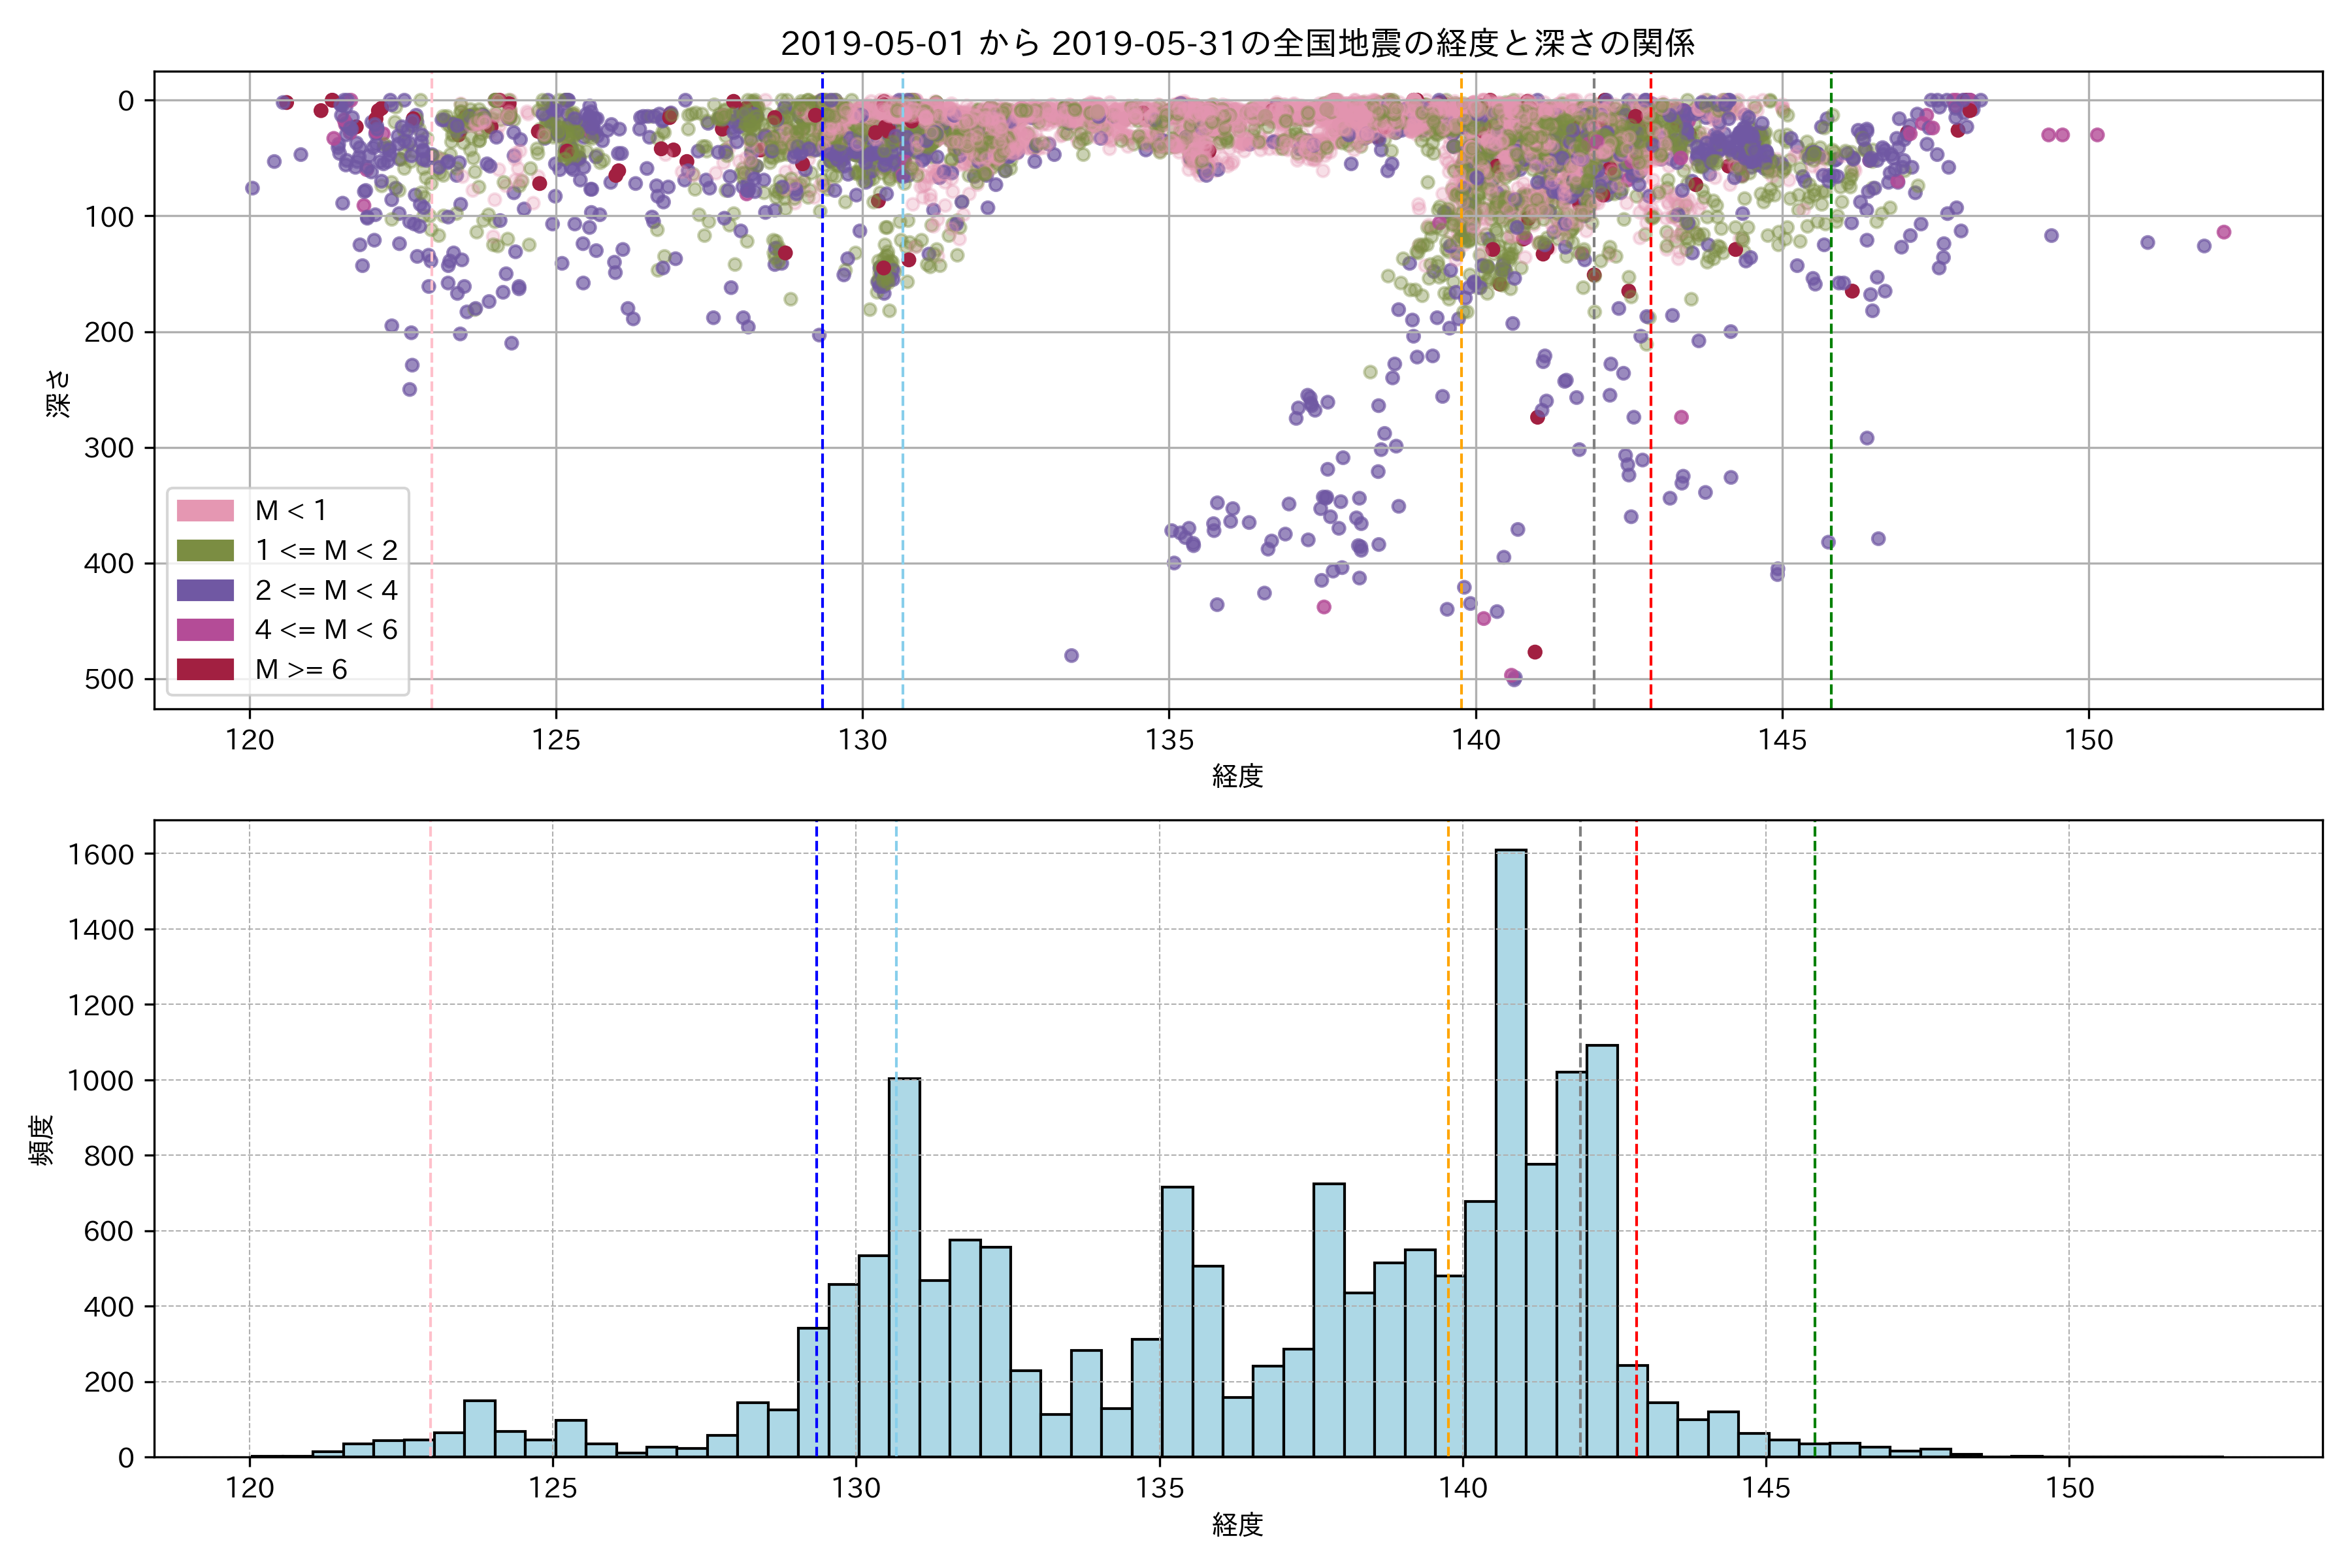Click the 経度 x-axis label under the scatter plot
The image size is (2352, 1568).
[1237, 776]
